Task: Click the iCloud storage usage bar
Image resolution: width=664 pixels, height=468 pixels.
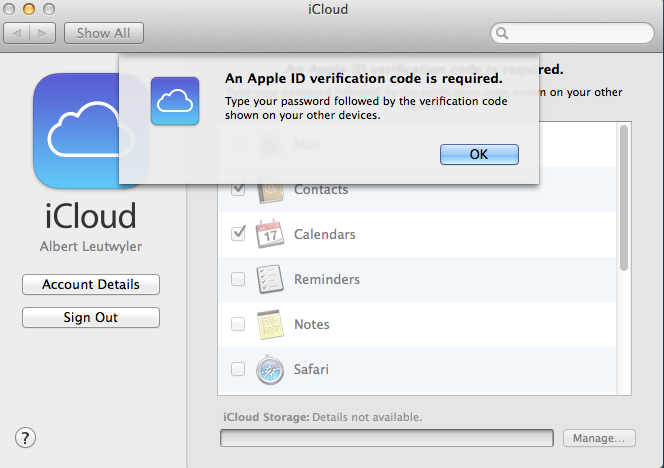Action: [387, 438]
